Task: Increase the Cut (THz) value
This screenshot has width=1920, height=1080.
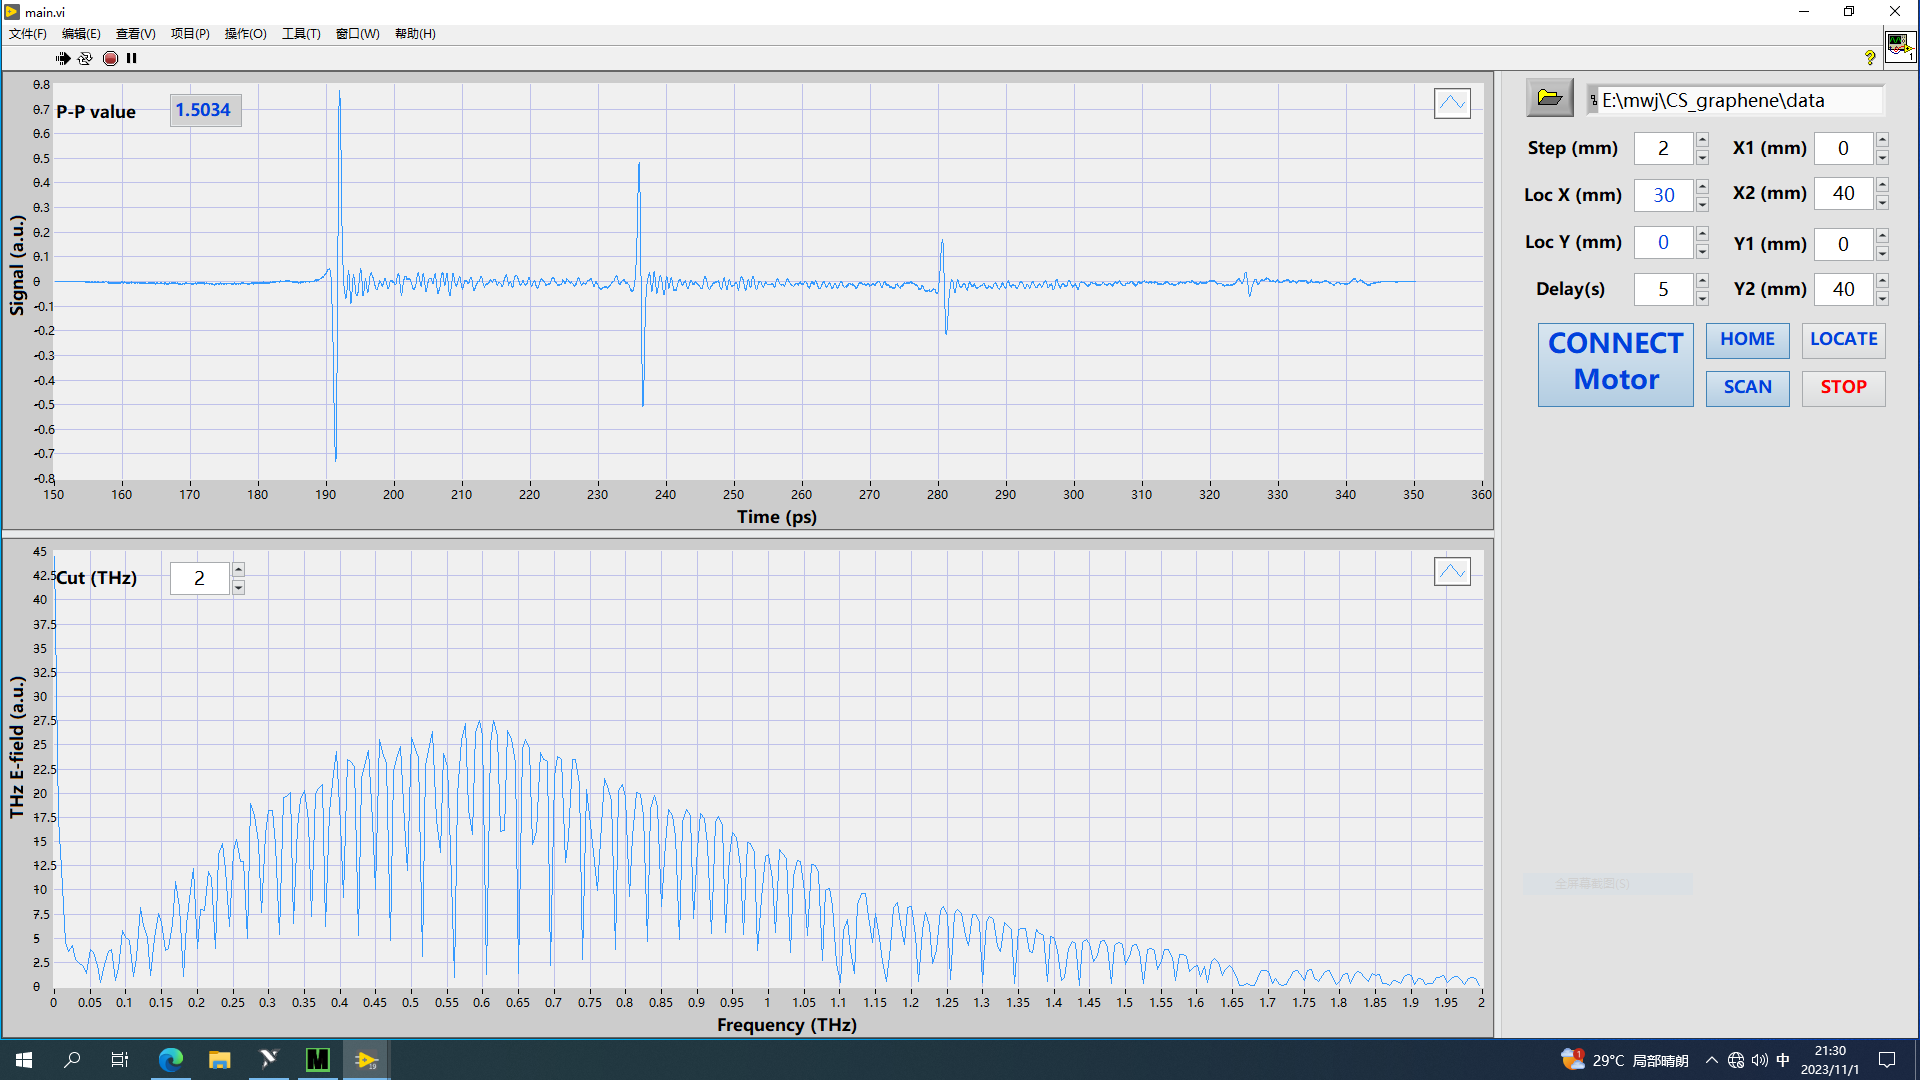Action: click(x=238, y=569)
